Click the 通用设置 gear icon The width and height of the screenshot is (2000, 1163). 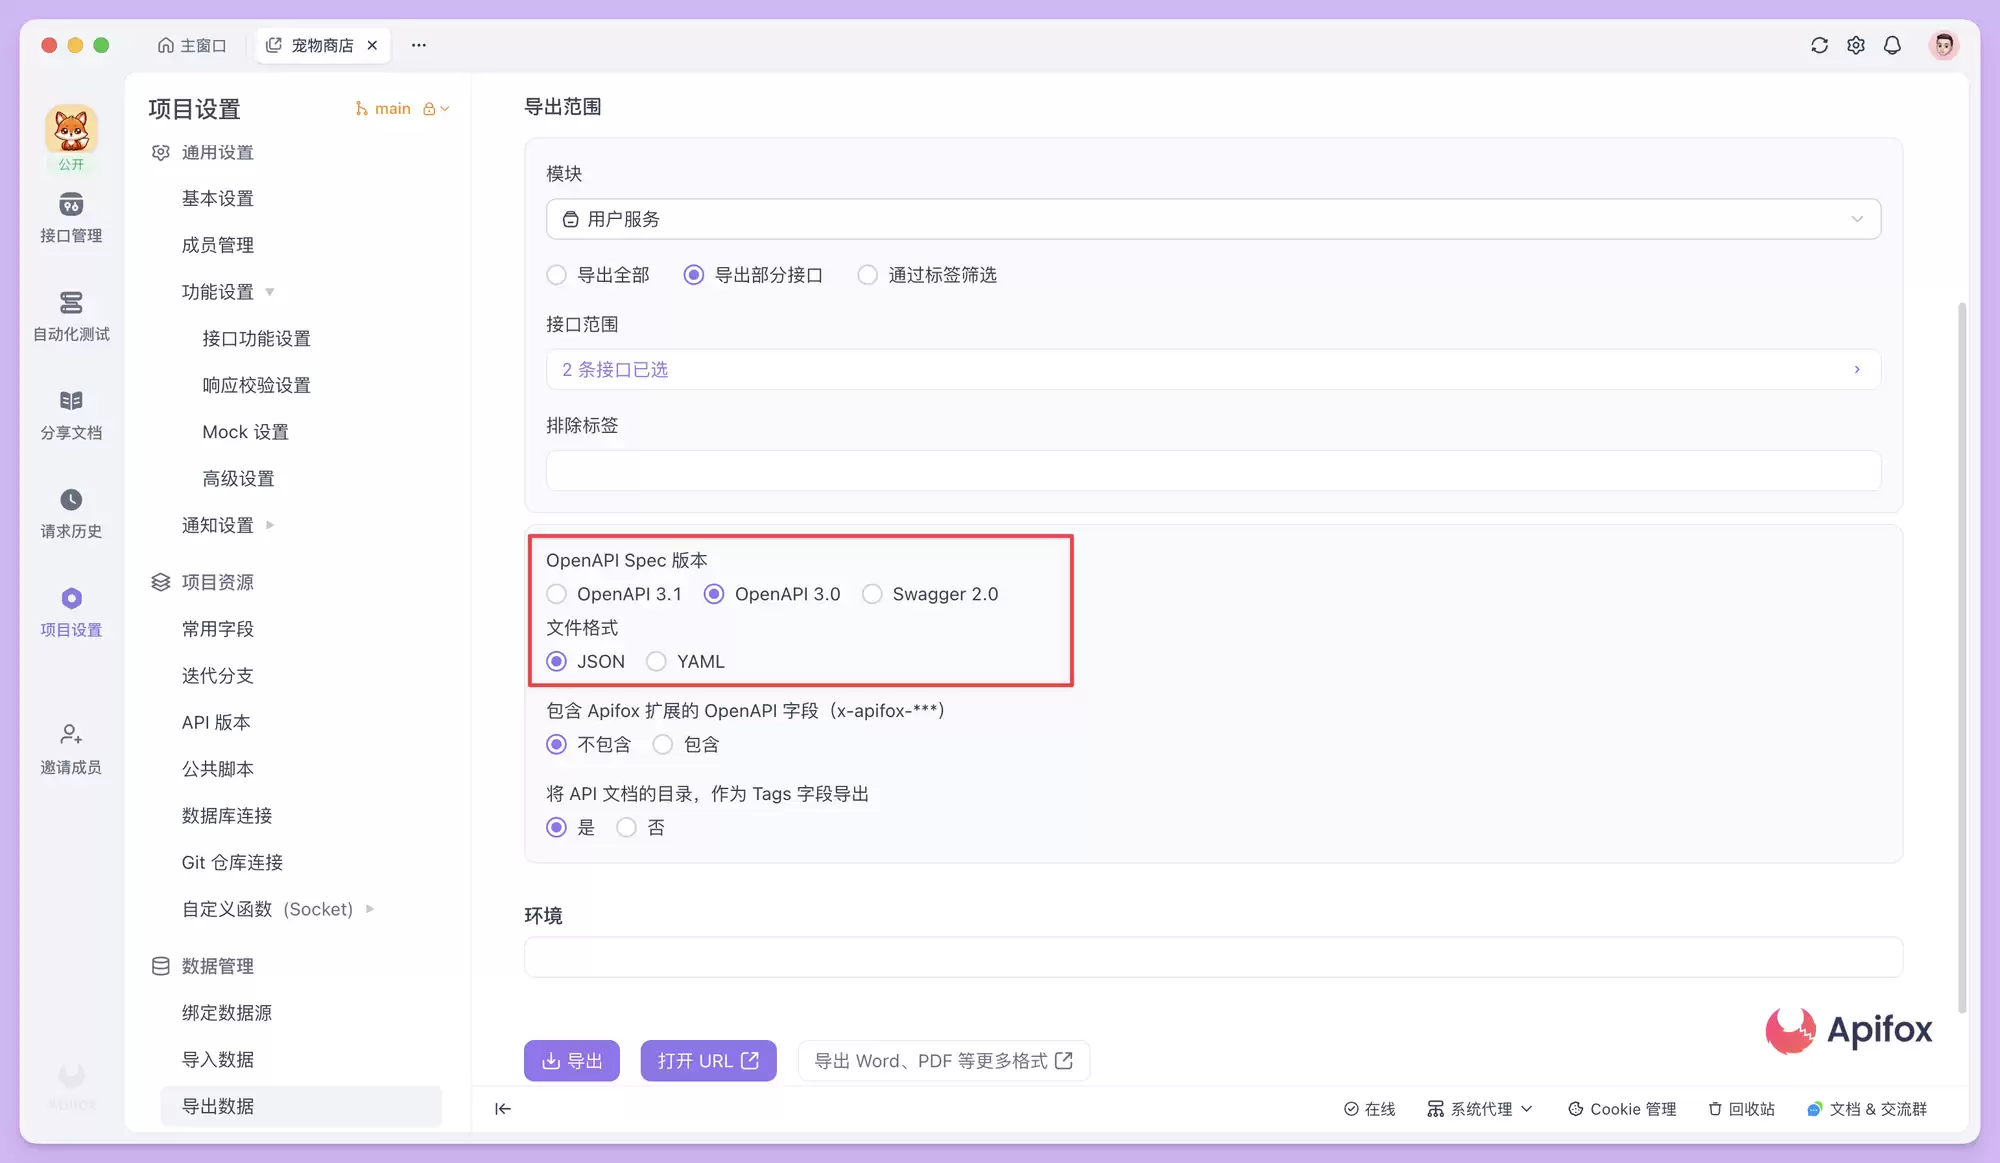pos(160,152)
